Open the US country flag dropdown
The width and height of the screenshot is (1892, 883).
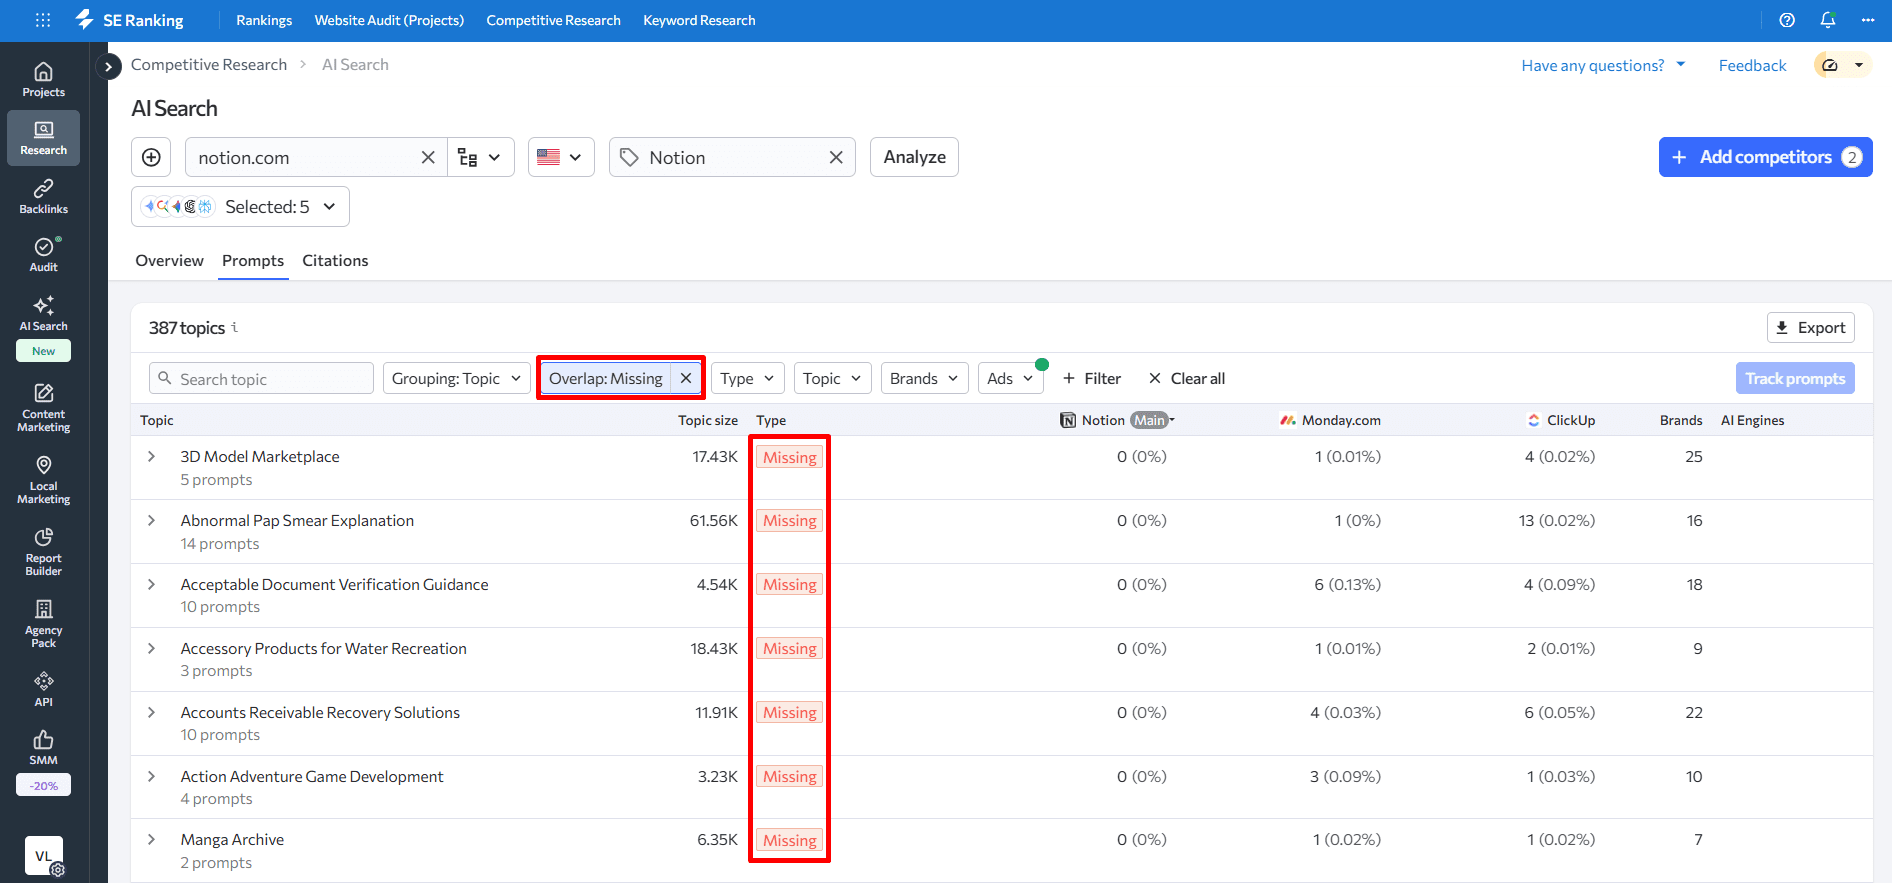click(x=561, y=157)
